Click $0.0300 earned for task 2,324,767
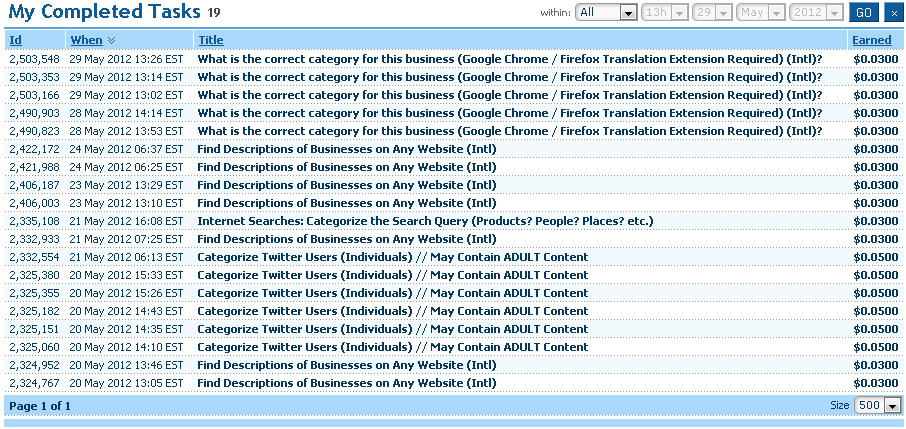Viewport: 906px width, 429px height. click(x=876, y=383)
